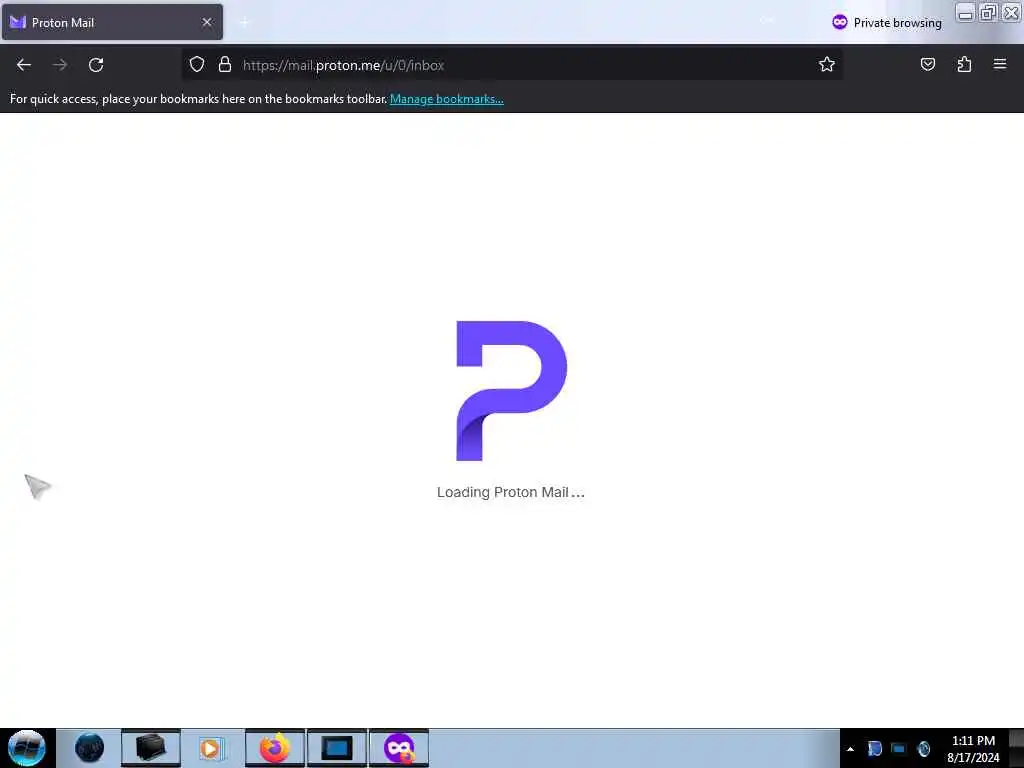1024x768 pixels.
Task: Click the Private browsing indicator
Action: (886, 23)
